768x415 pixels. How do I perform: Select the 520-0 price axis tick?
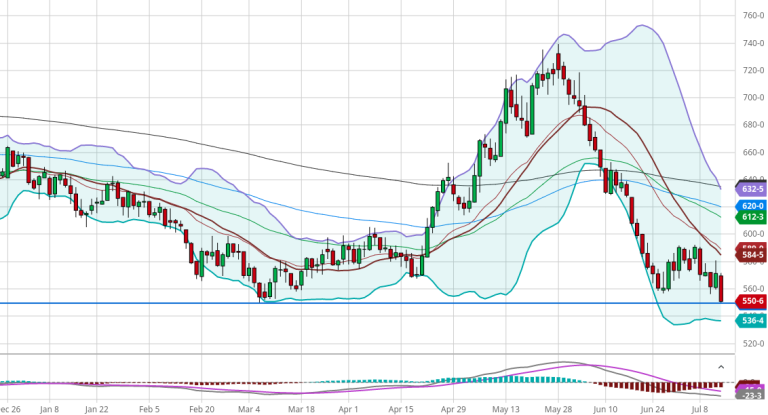coord(754,343)
